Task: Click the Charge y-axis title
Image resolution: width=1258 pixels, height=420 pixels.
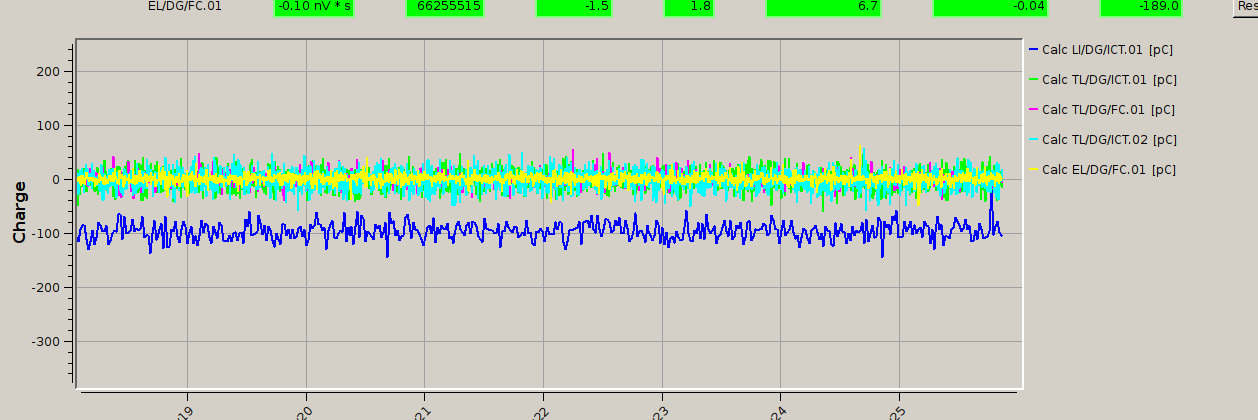Action: point(19,211)
